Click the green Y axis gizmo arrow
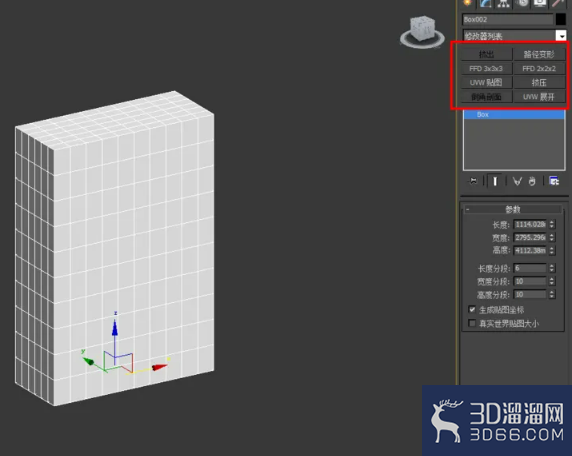Image resolution: width=572 pixels, height=456 pixels. pos(88,362)
